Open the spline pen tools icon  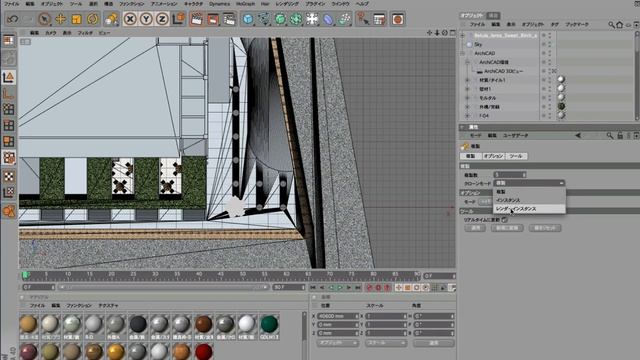point(264,19)
